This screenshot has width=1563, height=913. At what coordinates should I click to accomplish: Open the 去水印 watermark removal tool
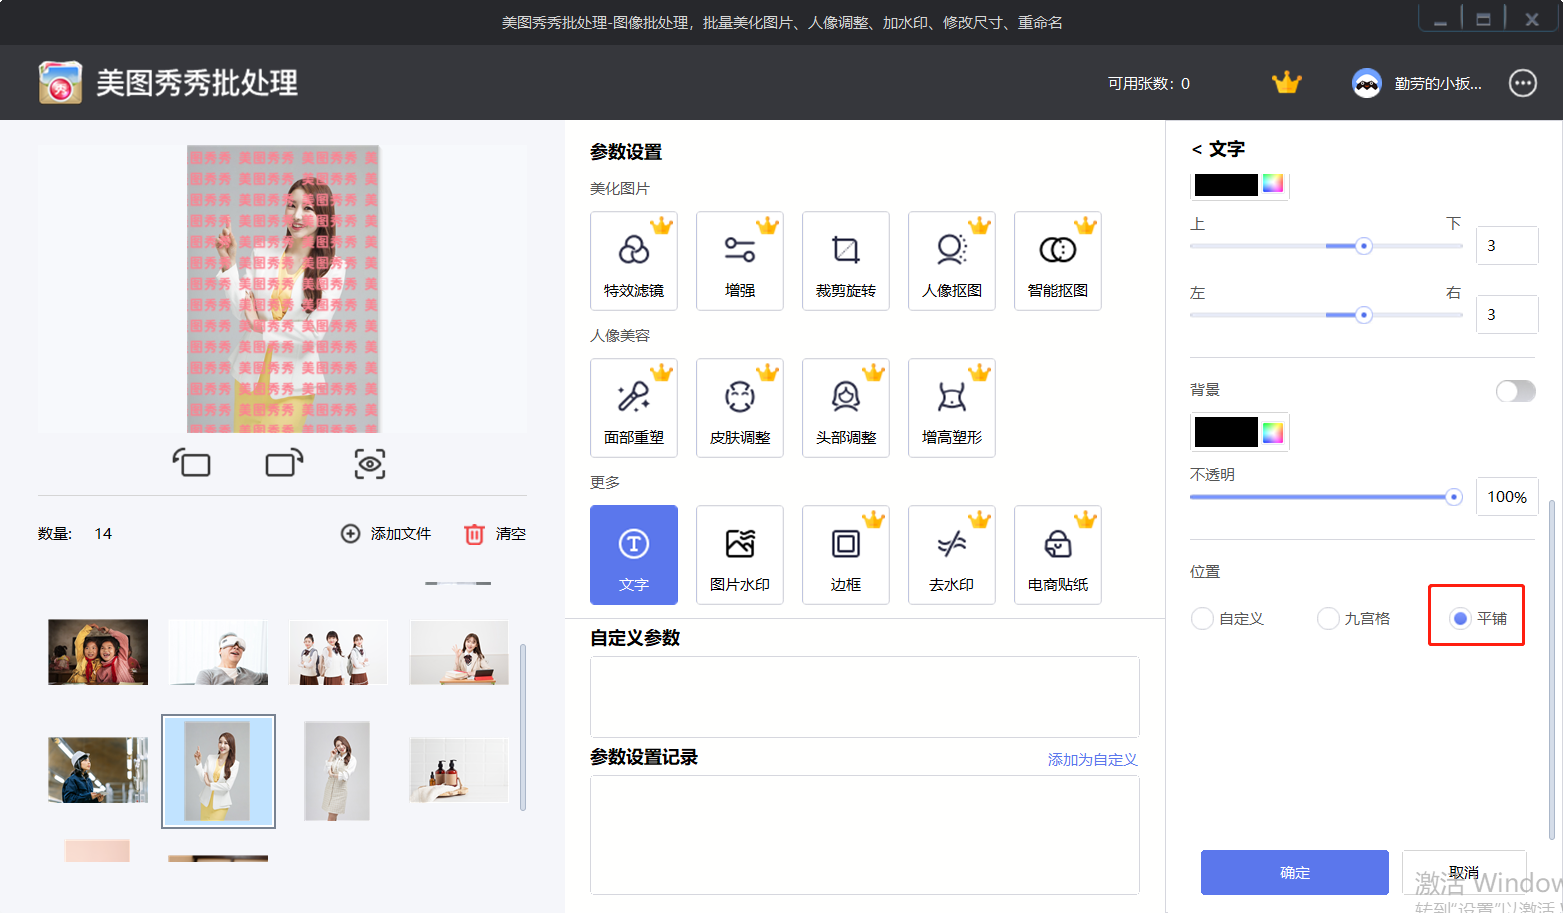(952, 555)
